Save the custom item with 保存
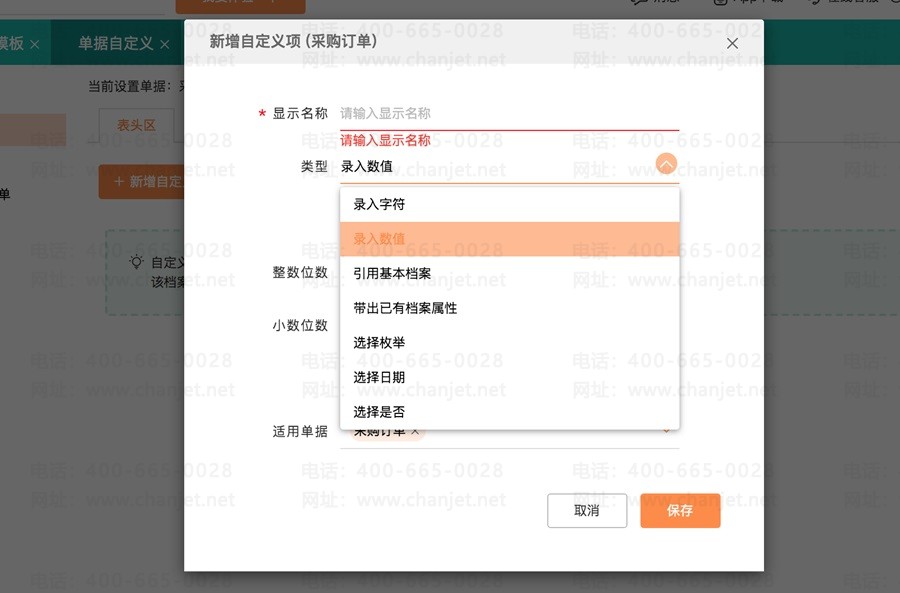This screenshot has width=900, height=593. (680, 510)
